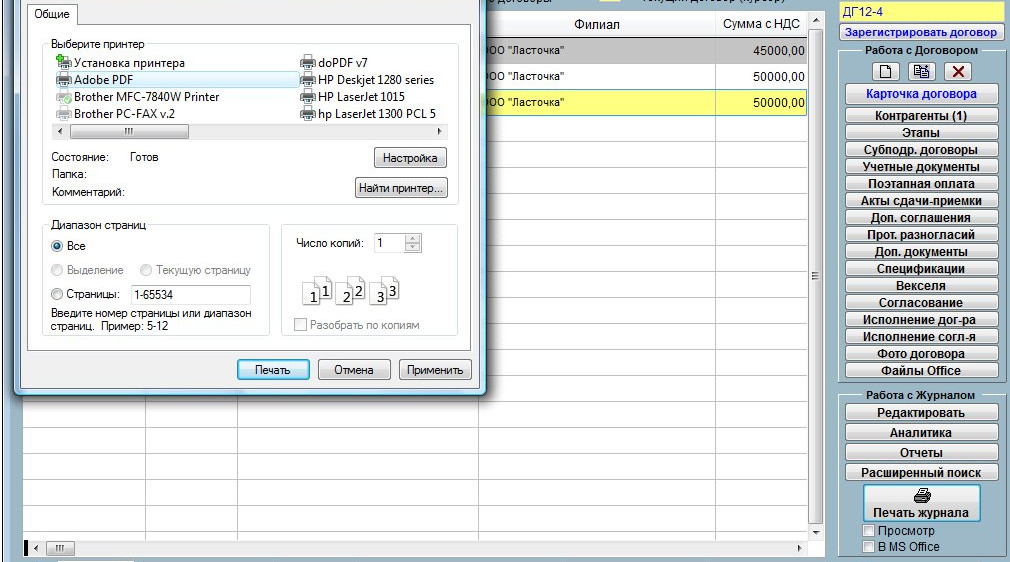Open Аналитика
Screen dimensions: 1010x562
921,433
